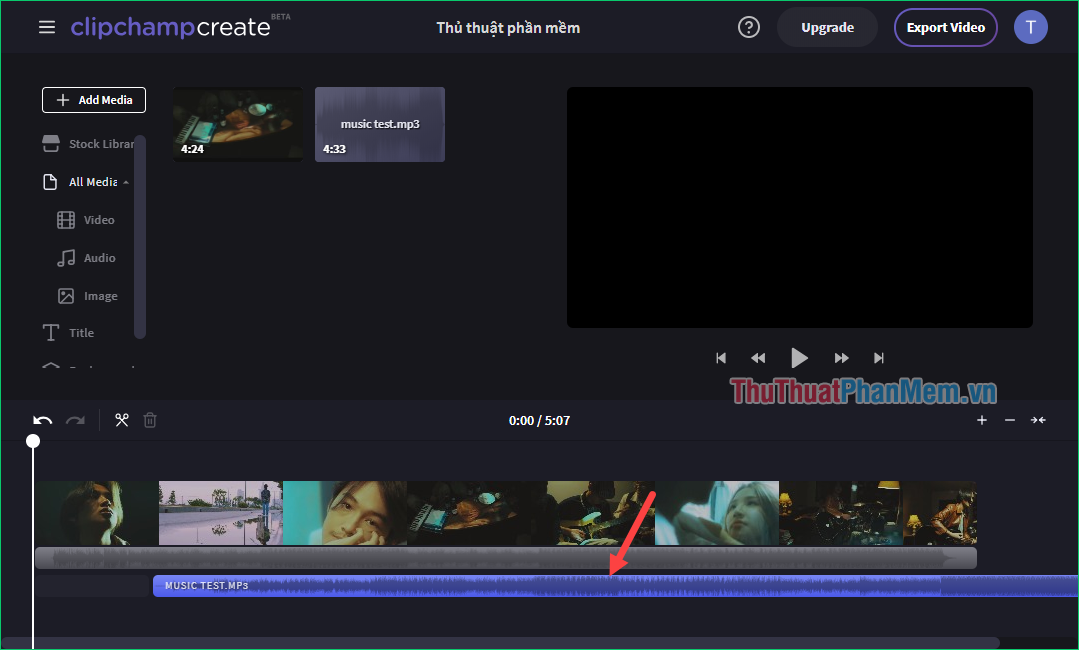
Task: Open the Stock Library panel
Action: pyautogui.click(x=90, y=143)
